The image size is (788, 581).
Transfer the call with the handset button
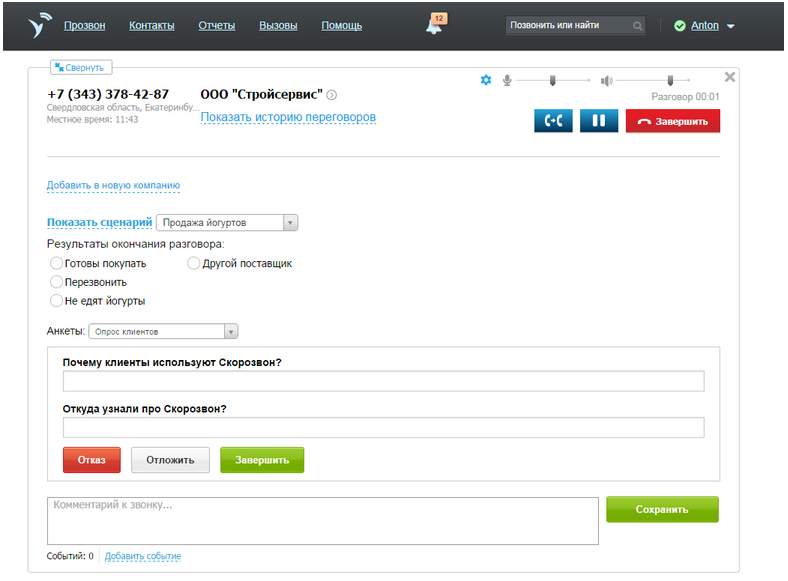[x=553, y=121]
